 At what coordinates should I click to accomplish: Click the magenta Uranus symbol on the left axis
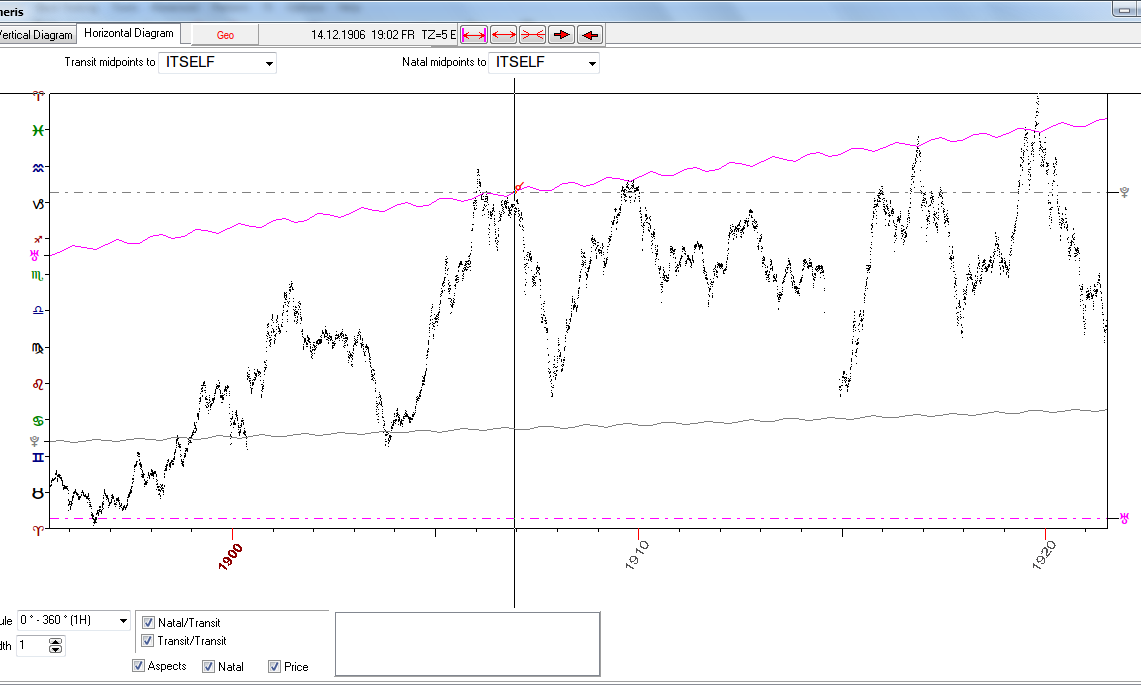[x=36, y=256]
